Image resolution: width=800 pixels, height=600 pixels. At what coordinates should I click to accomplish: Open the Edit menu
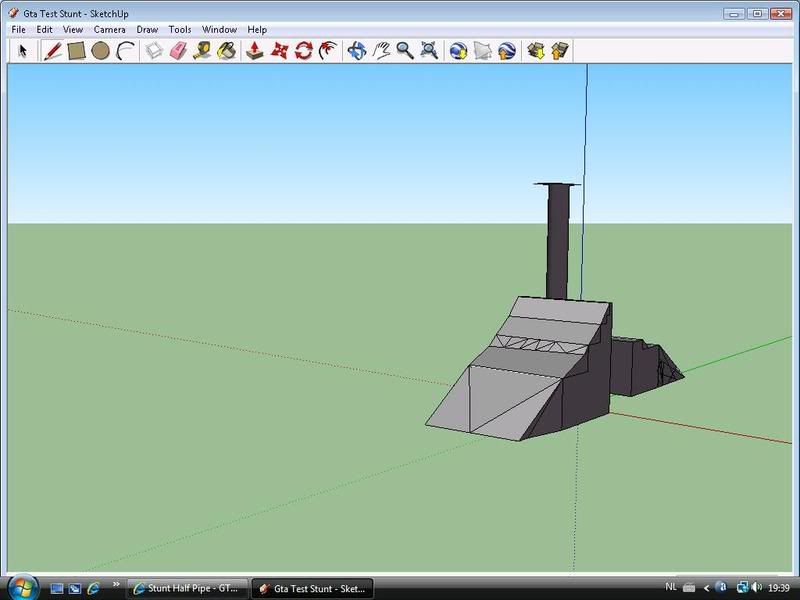(x=44, y=30)
